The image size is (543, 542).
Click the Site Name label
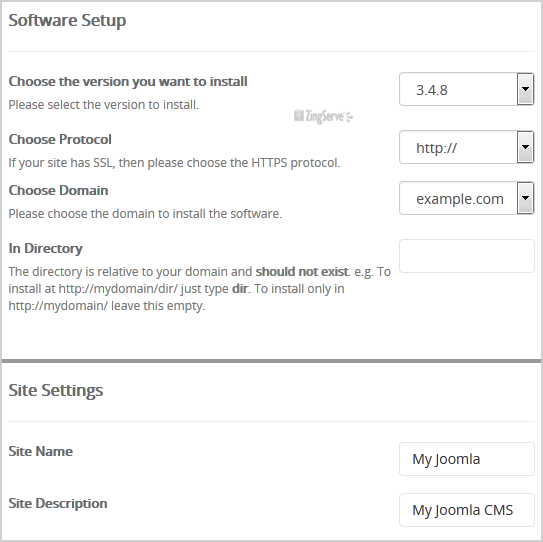(41, 451)
